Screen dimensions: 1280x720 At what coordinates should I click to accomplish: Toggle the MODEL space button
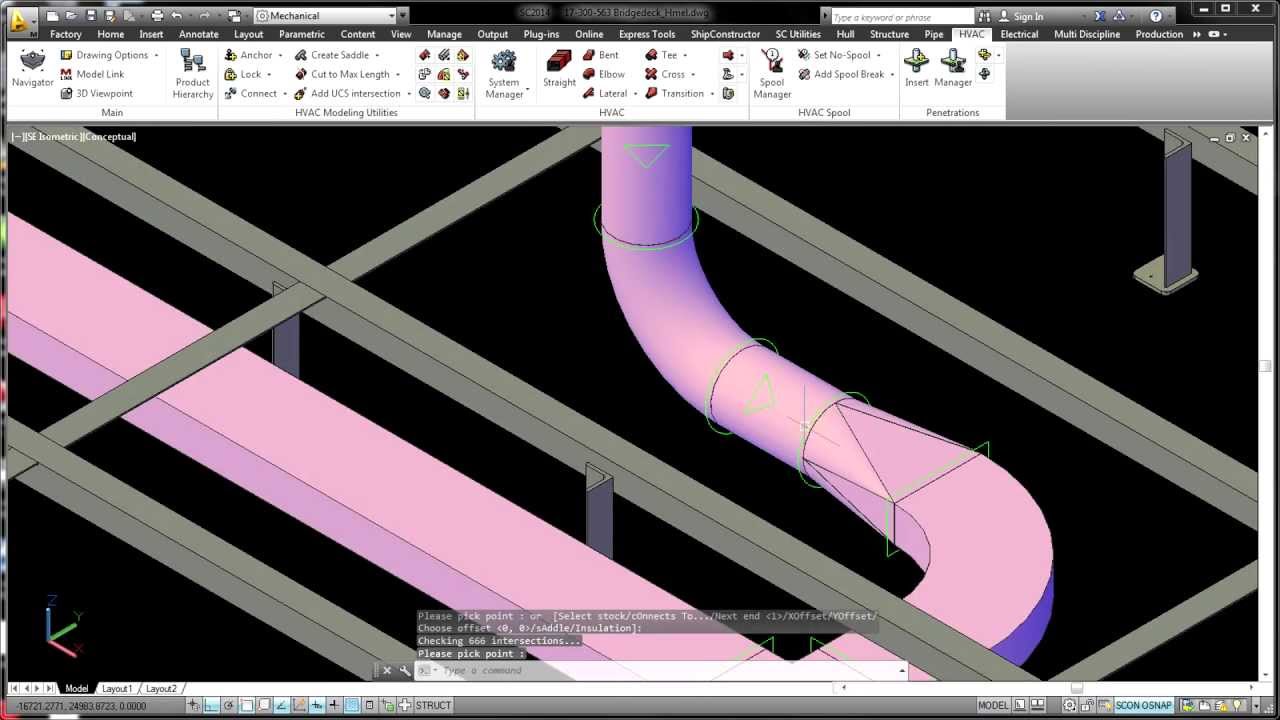coord(993,705)
